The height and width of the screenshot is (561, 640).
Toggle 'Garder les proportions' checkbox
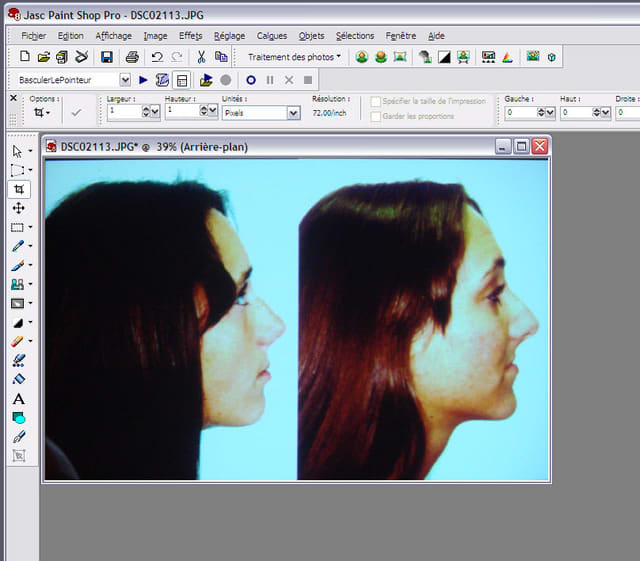pos(376,116)
